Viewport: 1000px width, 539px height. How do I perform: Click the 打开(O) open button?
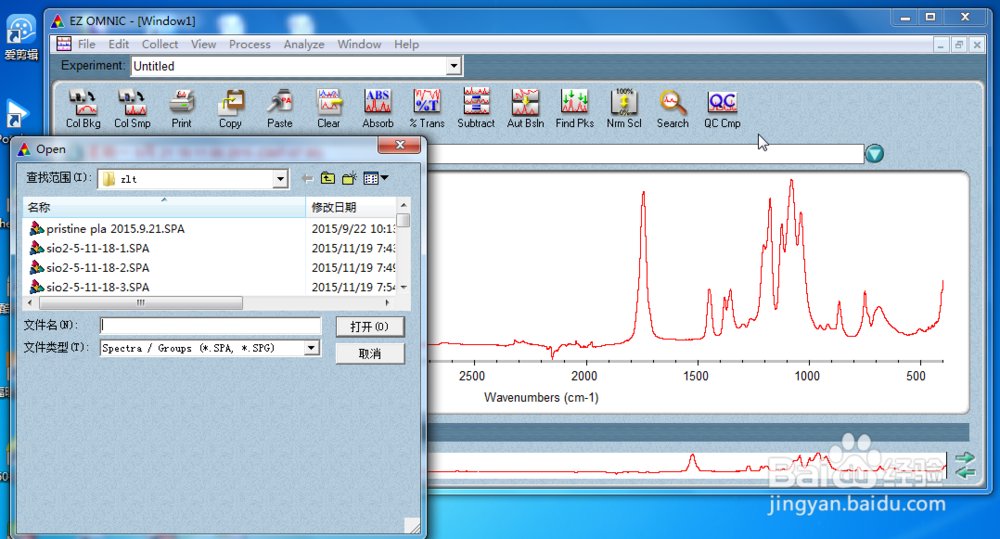[370, 327]
